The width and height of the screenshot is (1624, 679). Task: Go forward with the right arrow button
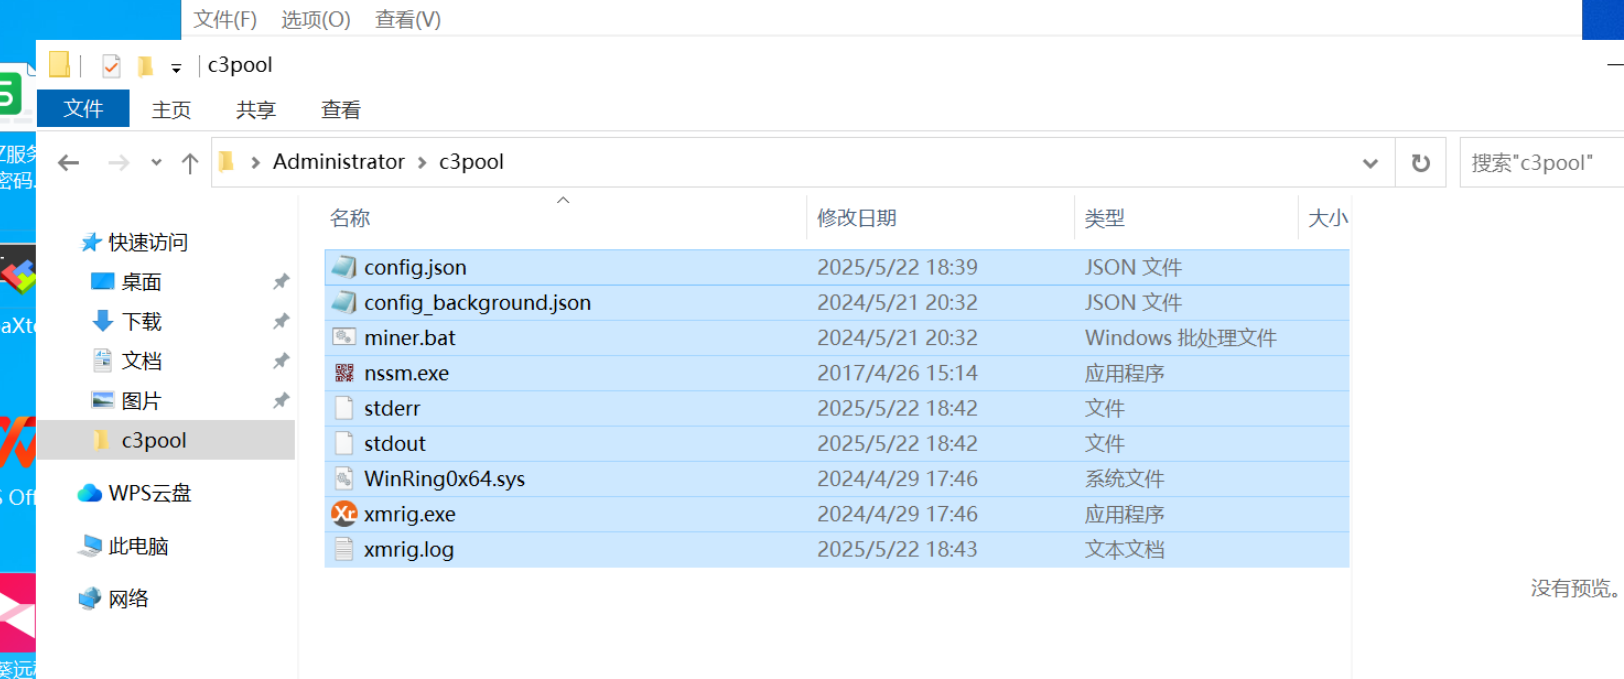pyautogui.click(x=118, y=162)
